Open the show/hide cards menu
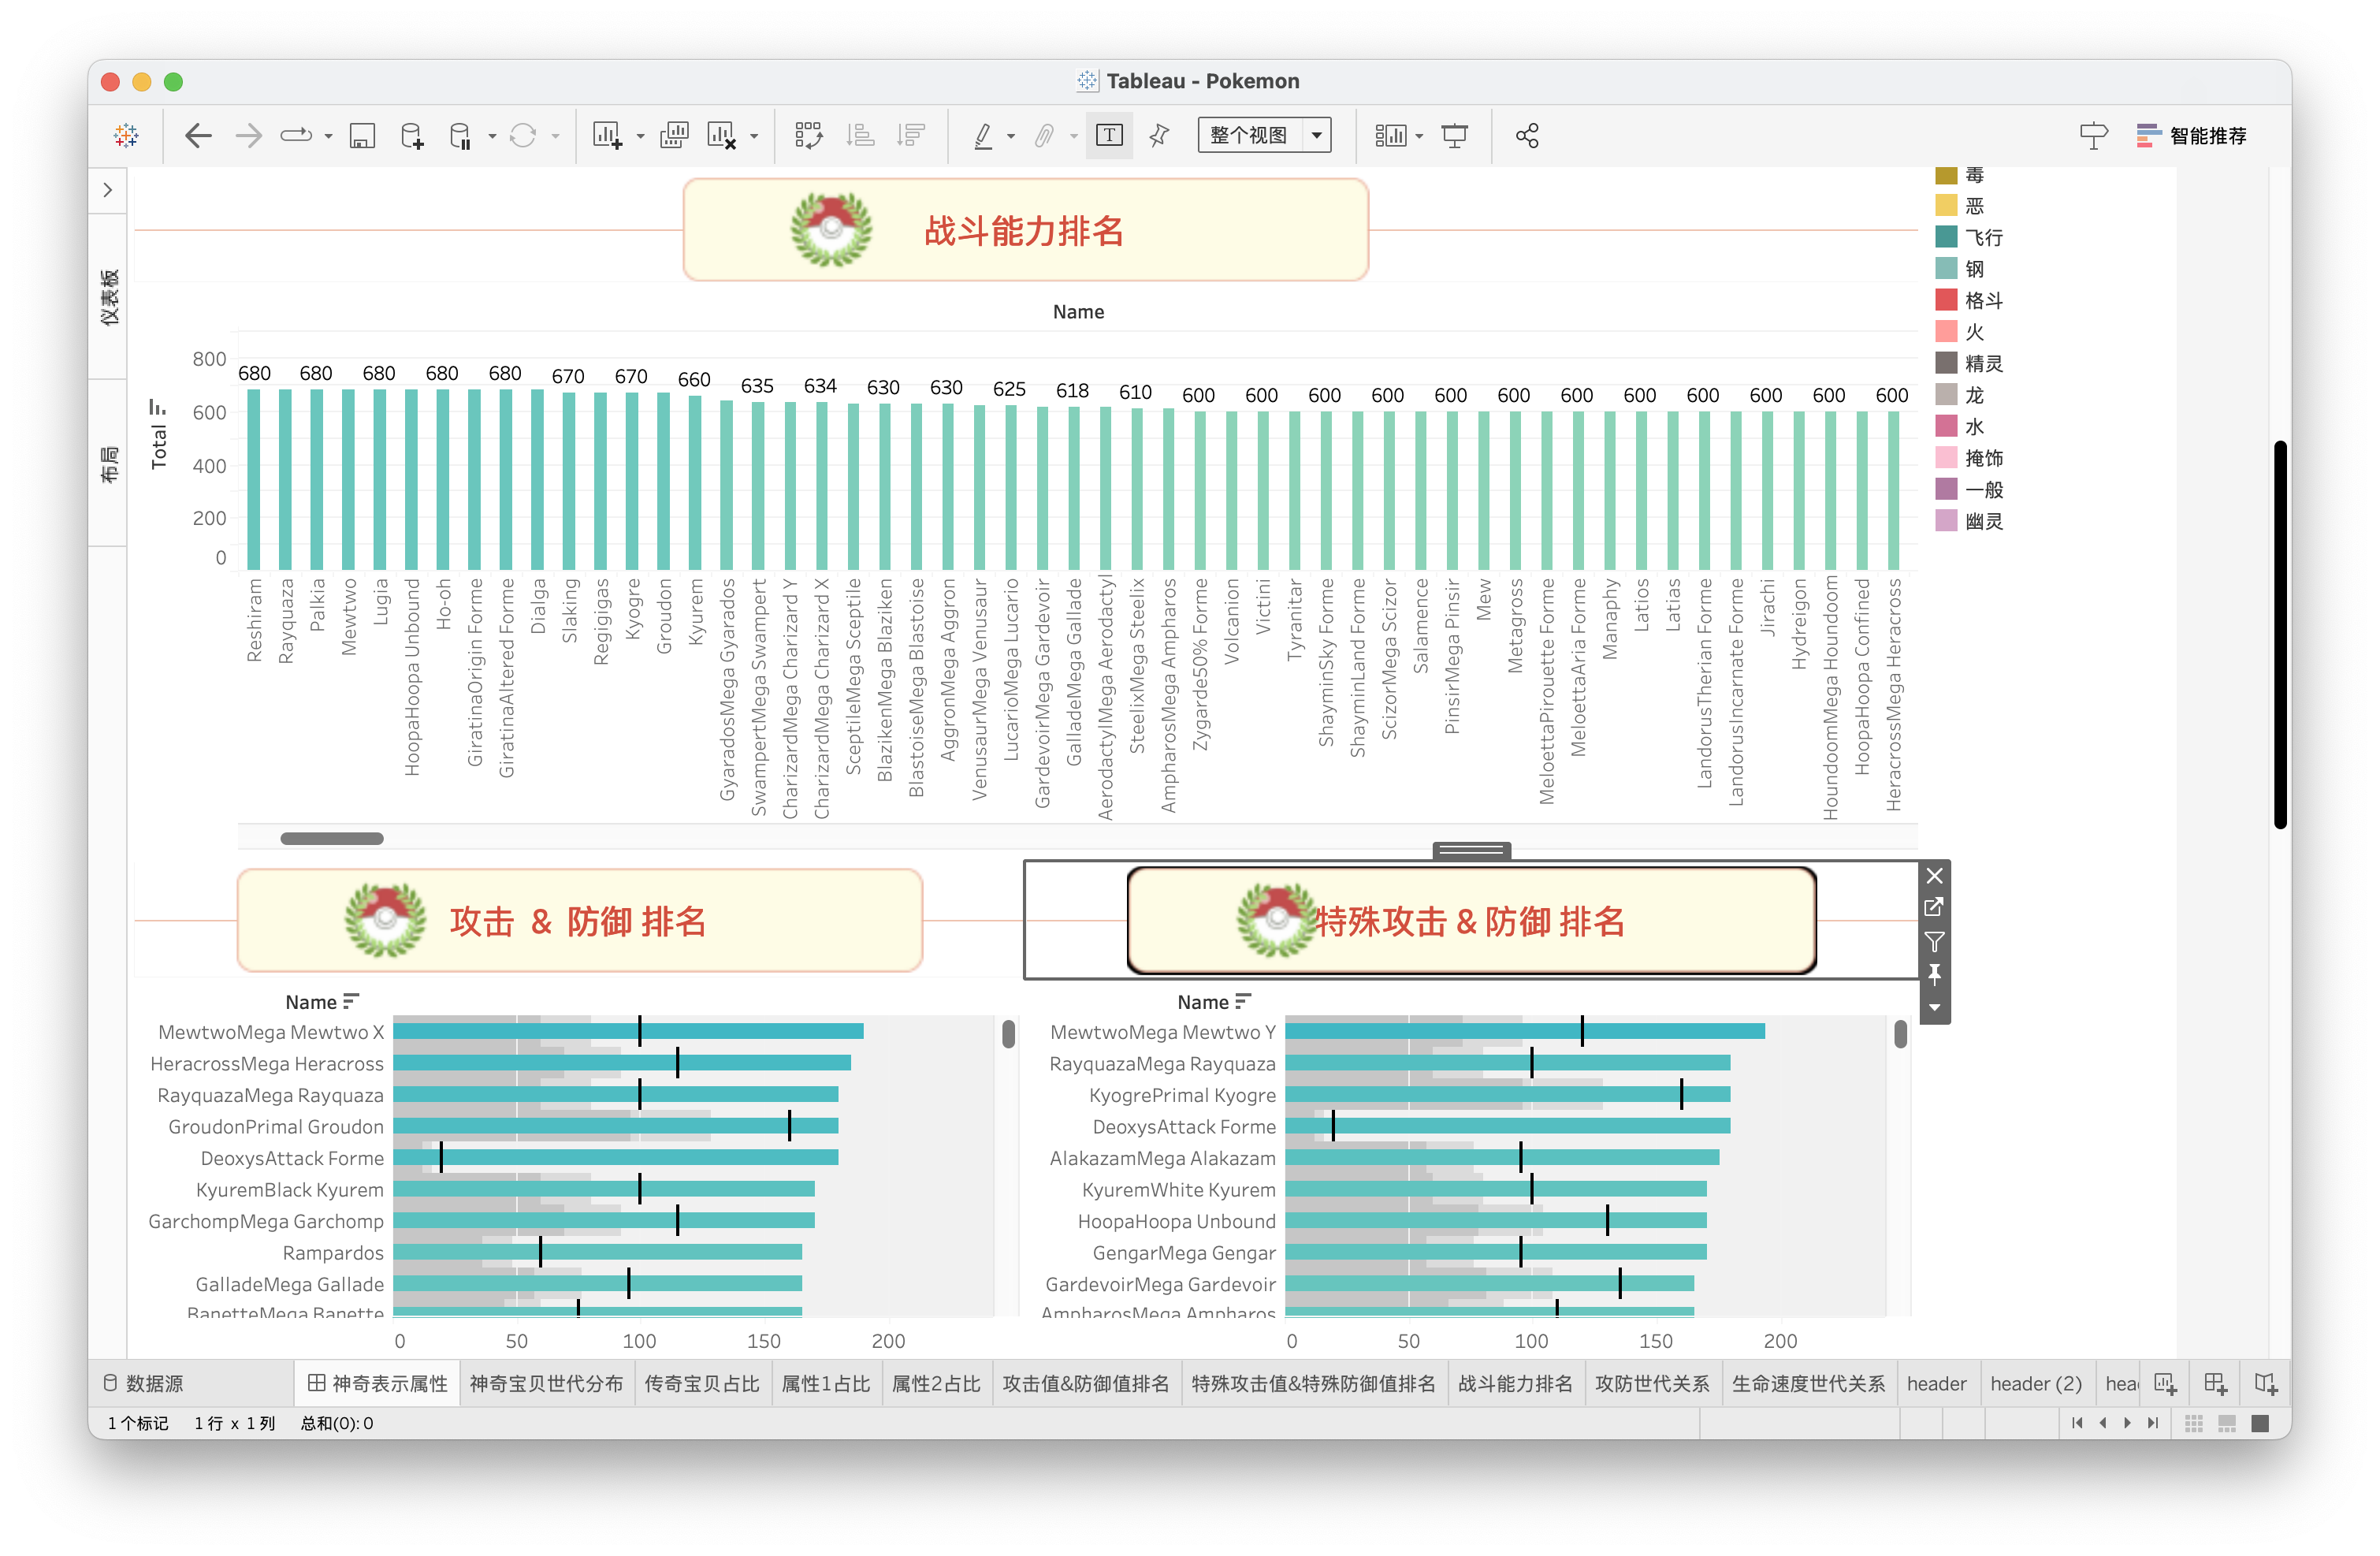Image resolution: width=2380 pixels, height=1556 pixels. 1390,135
